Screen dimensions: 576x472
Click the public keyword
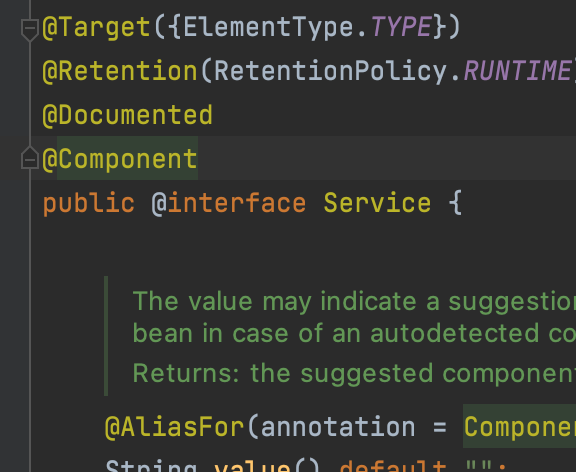(x=89, y=203)
